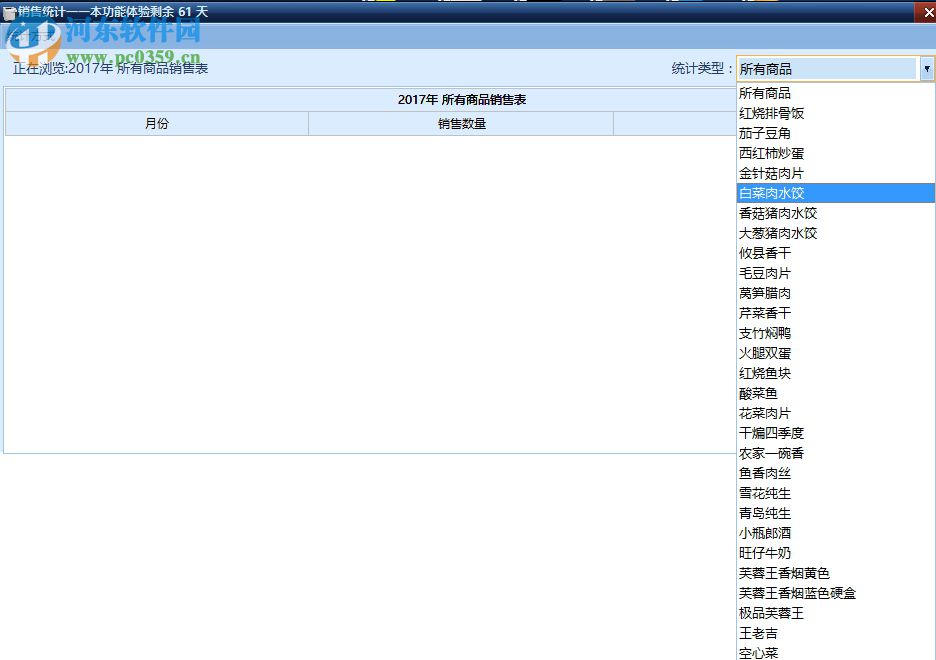936x660 pixels.
Task: Pick 青岛纯生 from the list
Action: coord(836,513)
